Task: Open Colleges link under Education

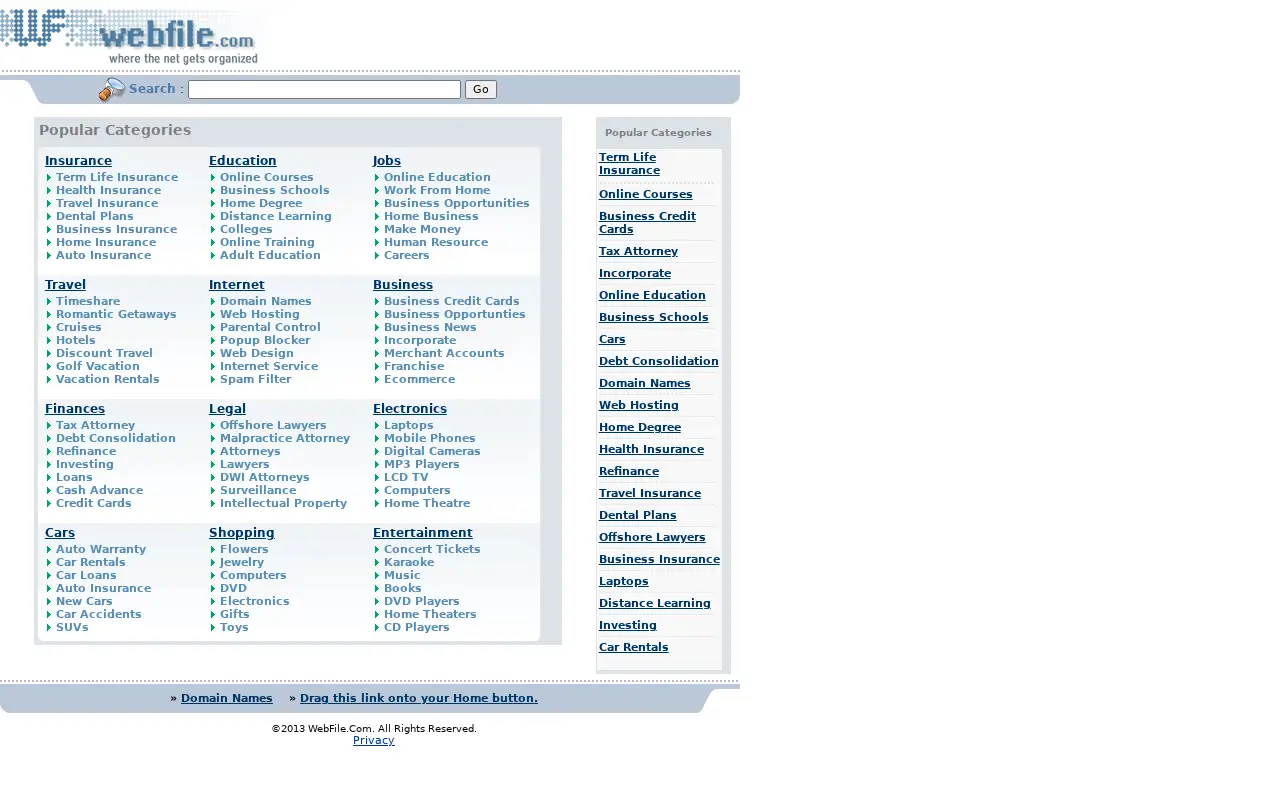Action: click(x=246, y=229)
